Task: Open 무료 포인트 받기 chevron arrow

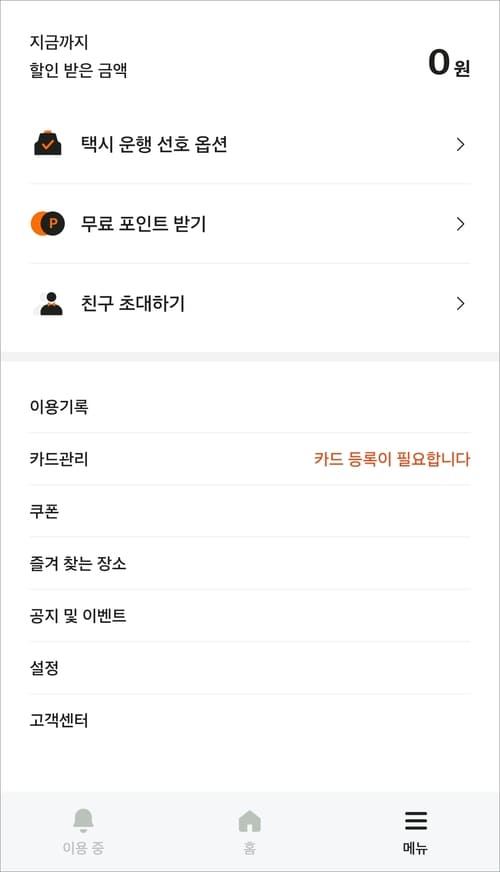Action: pos(460,224)
